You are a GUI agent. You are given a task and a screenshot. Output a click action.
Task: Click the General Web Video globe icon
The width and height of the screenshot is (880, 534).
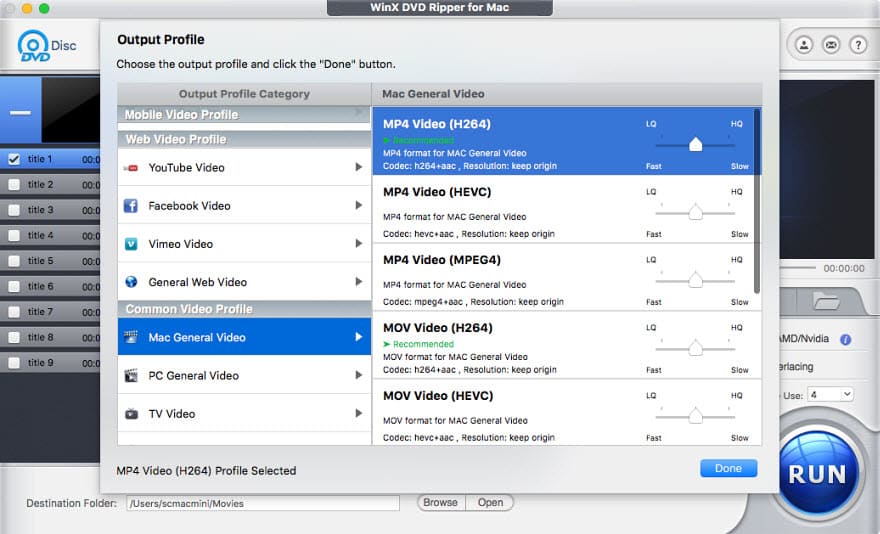[130, 282]
